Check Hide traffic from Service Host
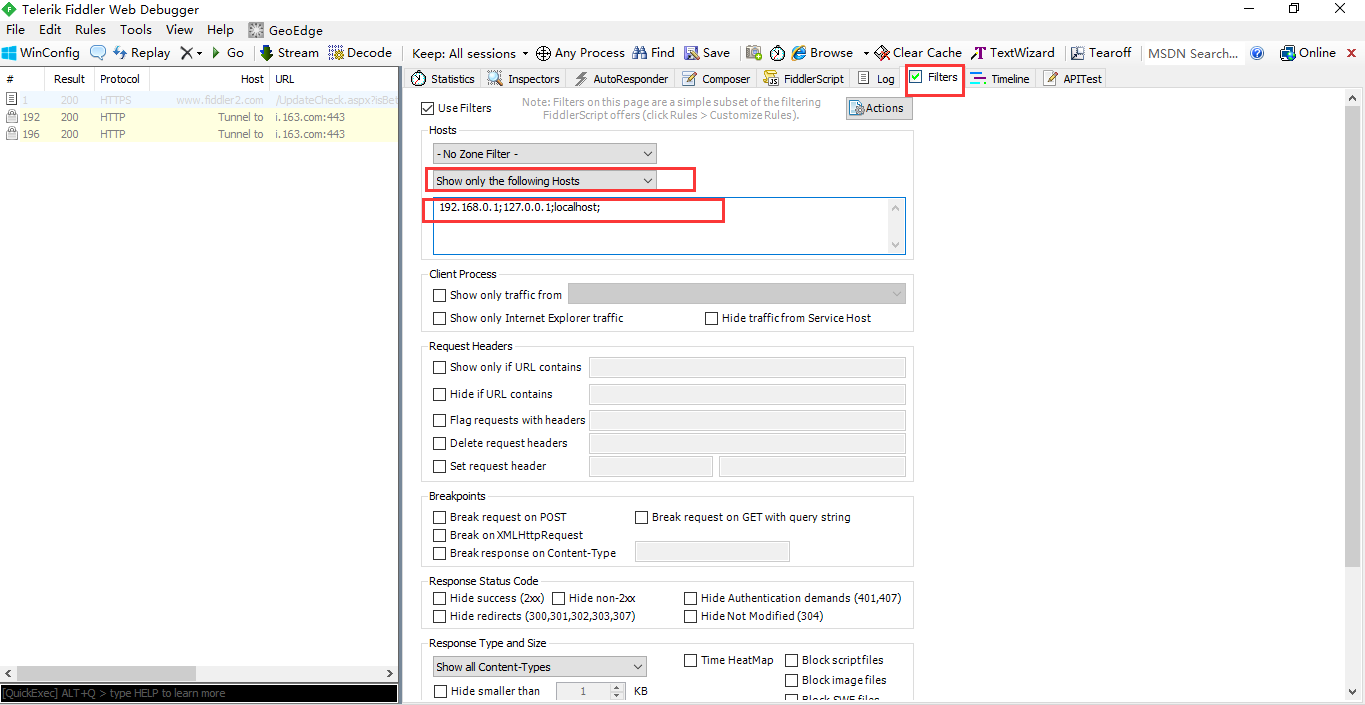The height and width of the screenshot is (705, 1365). 712,318
